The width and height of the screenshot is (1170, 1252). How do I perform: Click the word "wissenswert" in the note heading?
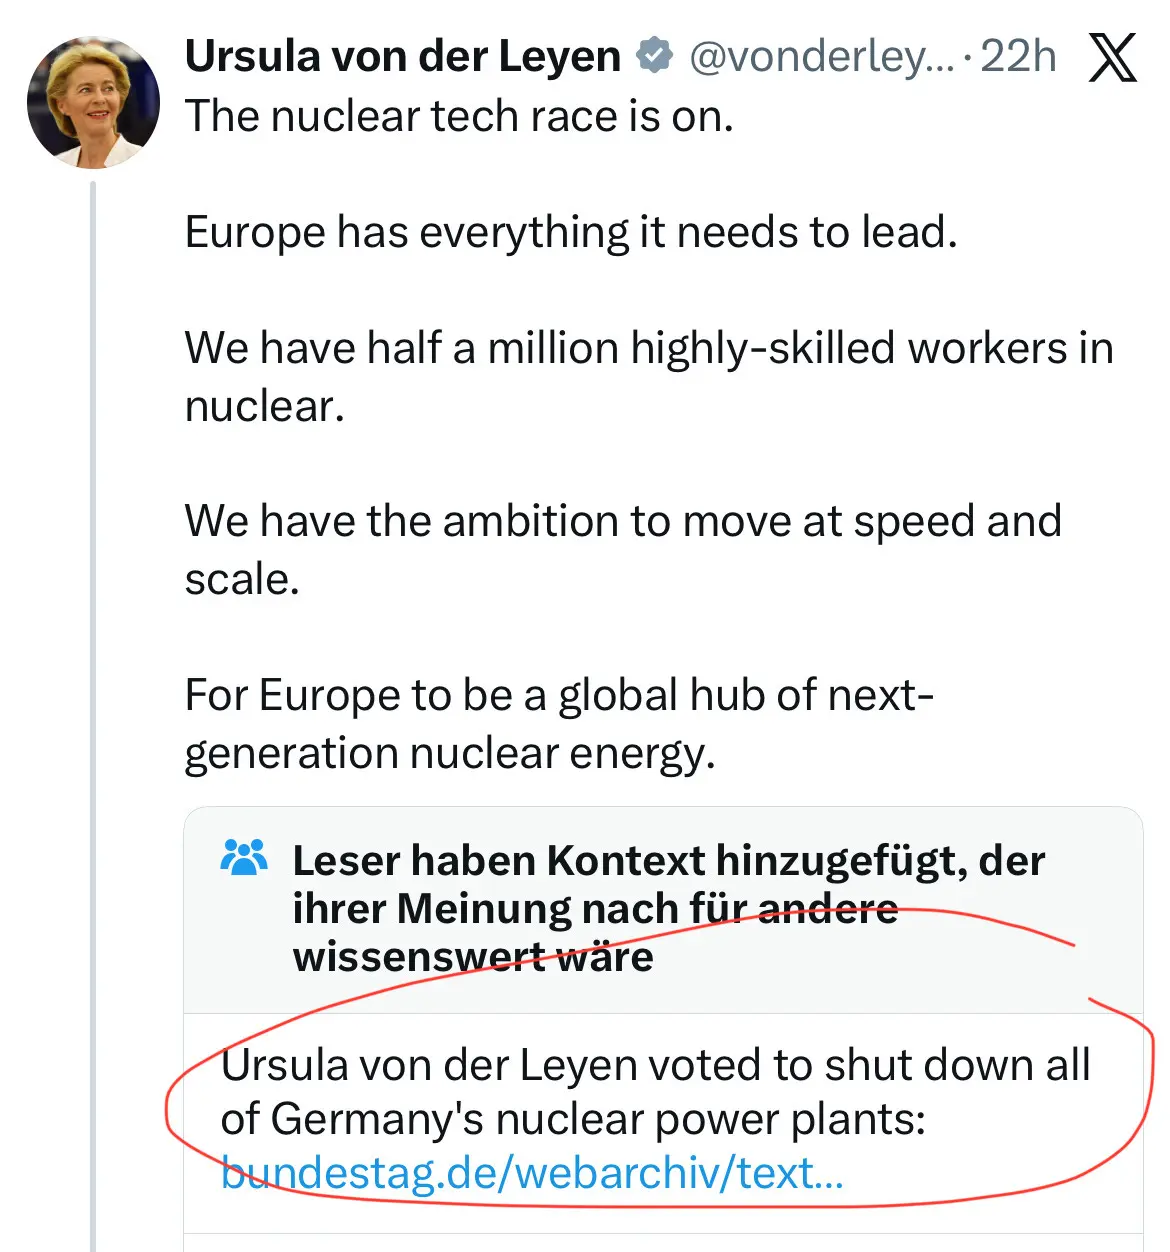click(418, 957)
